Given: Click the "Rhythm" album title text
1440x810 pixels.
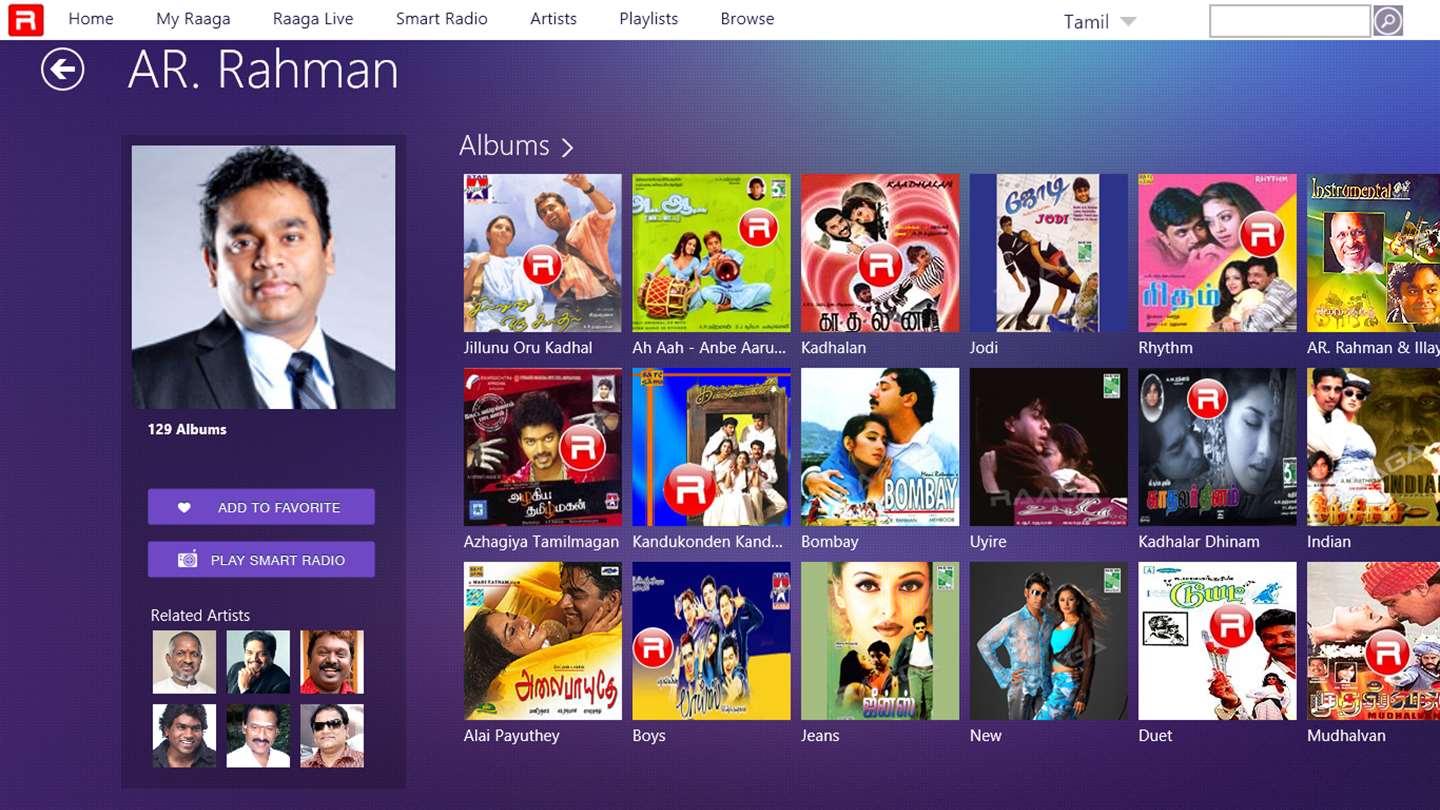Looking at the screenshot, I should pos(1166,348).
